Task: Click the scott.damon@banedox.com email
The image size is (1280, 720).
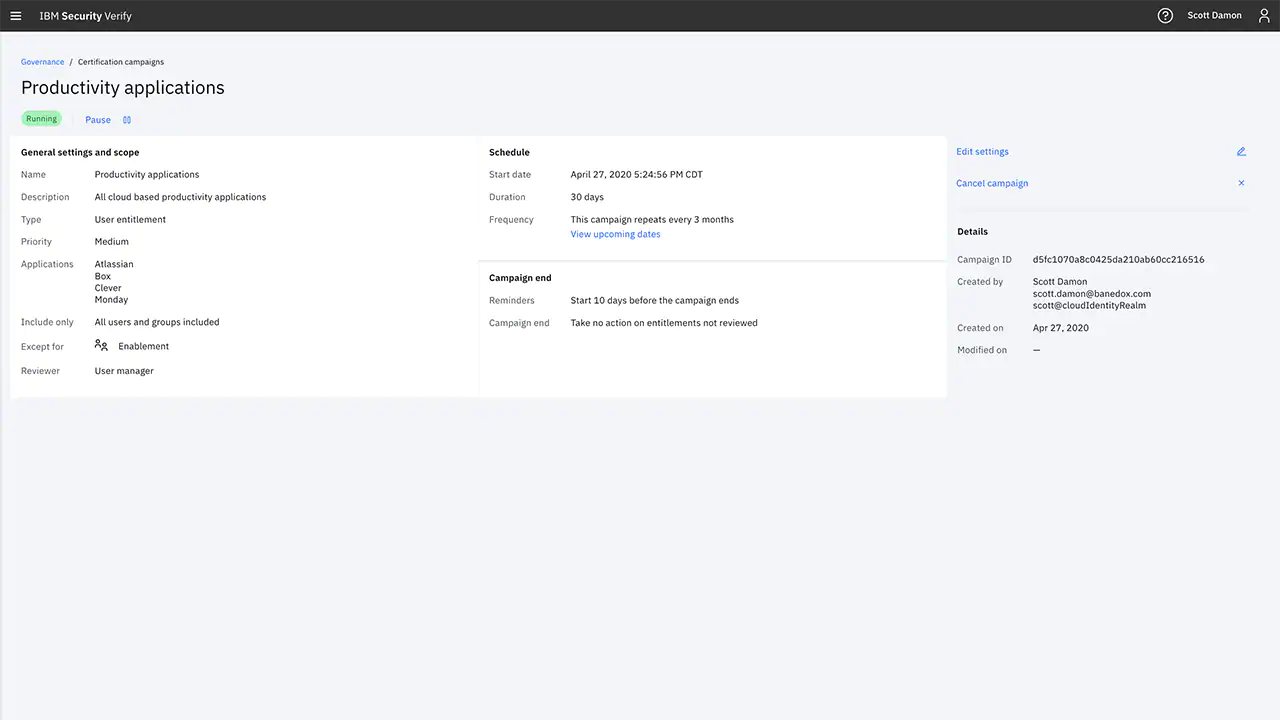Action: [1092, 294]
